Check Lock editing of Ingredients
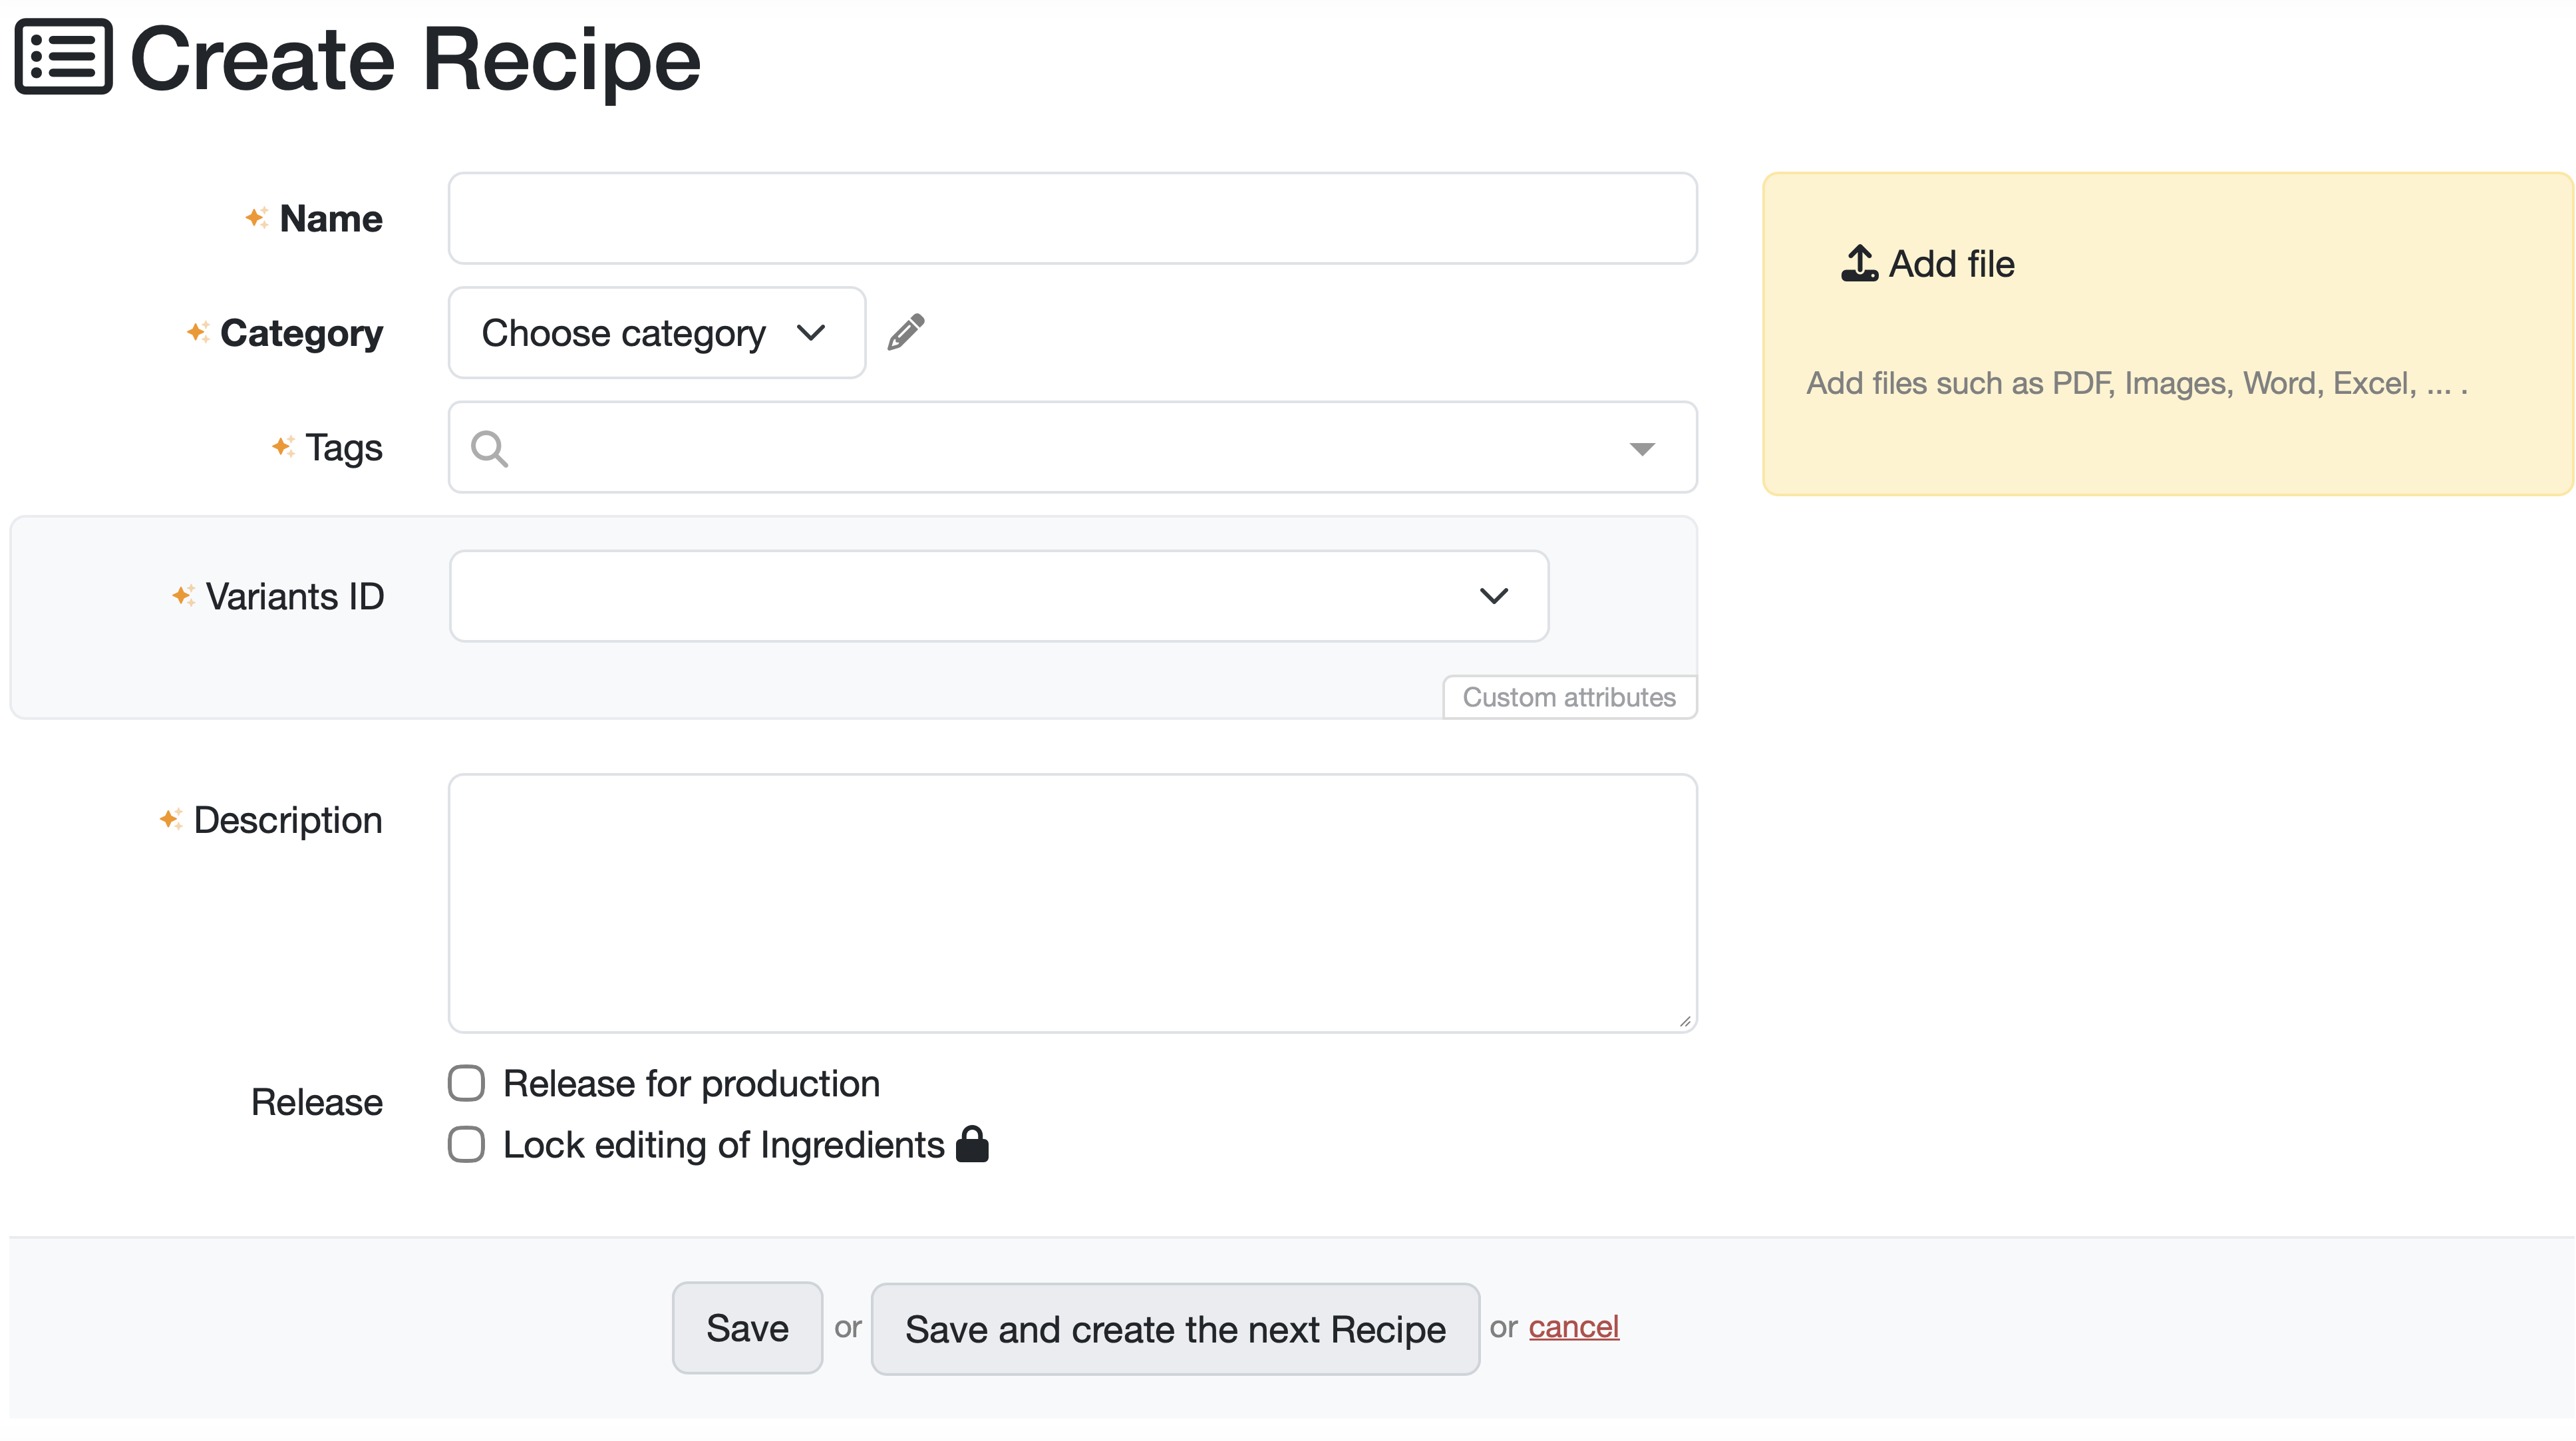 pos(466,1145)
